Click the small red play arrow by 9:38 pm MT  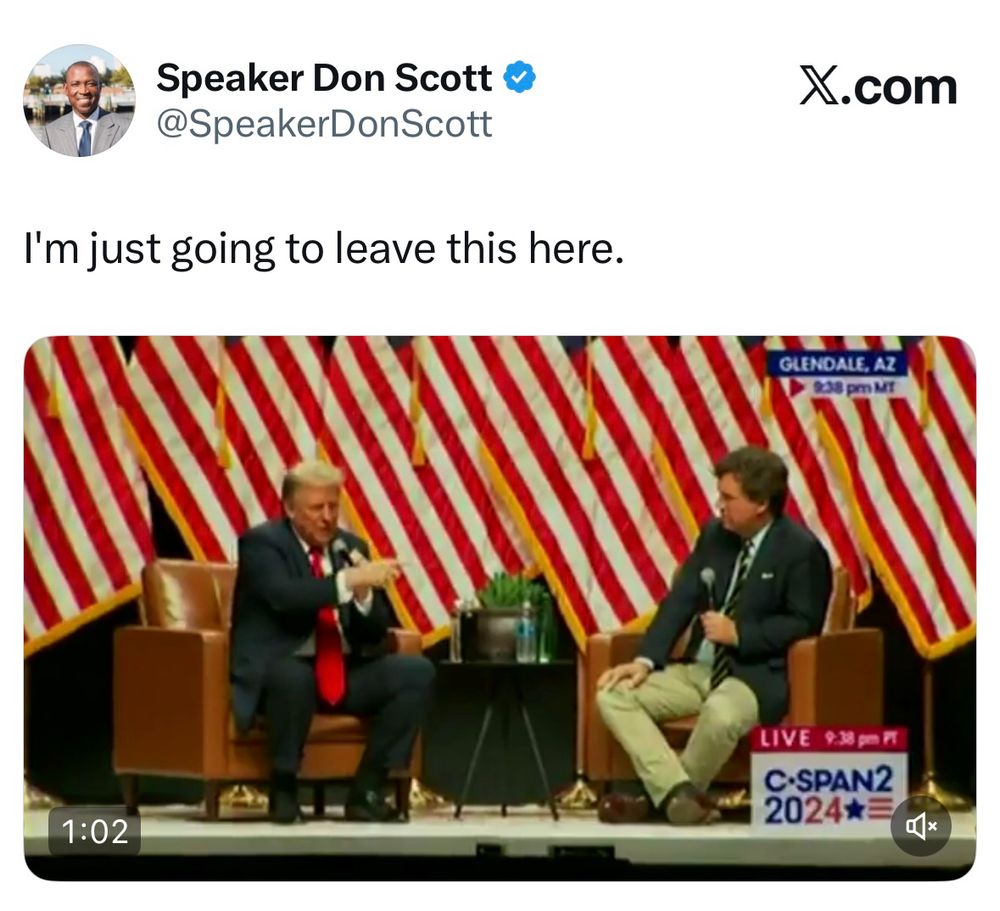797,387
